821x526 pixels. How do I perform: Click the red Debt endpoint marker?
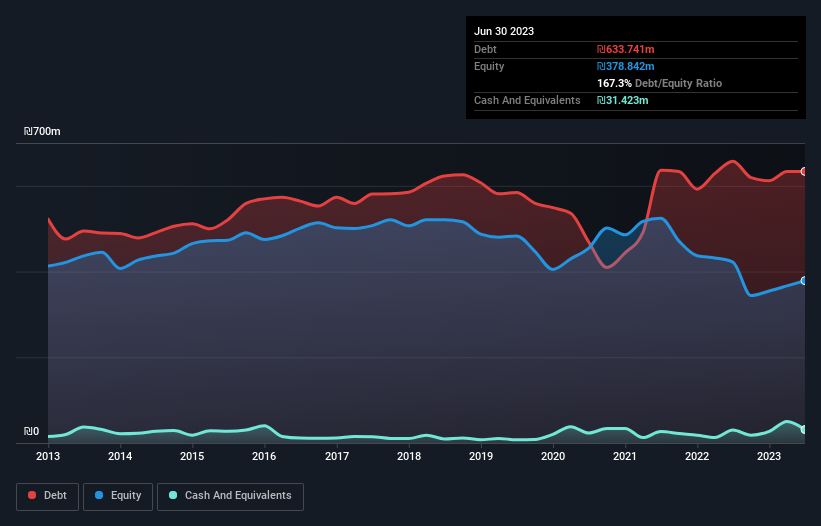coord(804,172)
